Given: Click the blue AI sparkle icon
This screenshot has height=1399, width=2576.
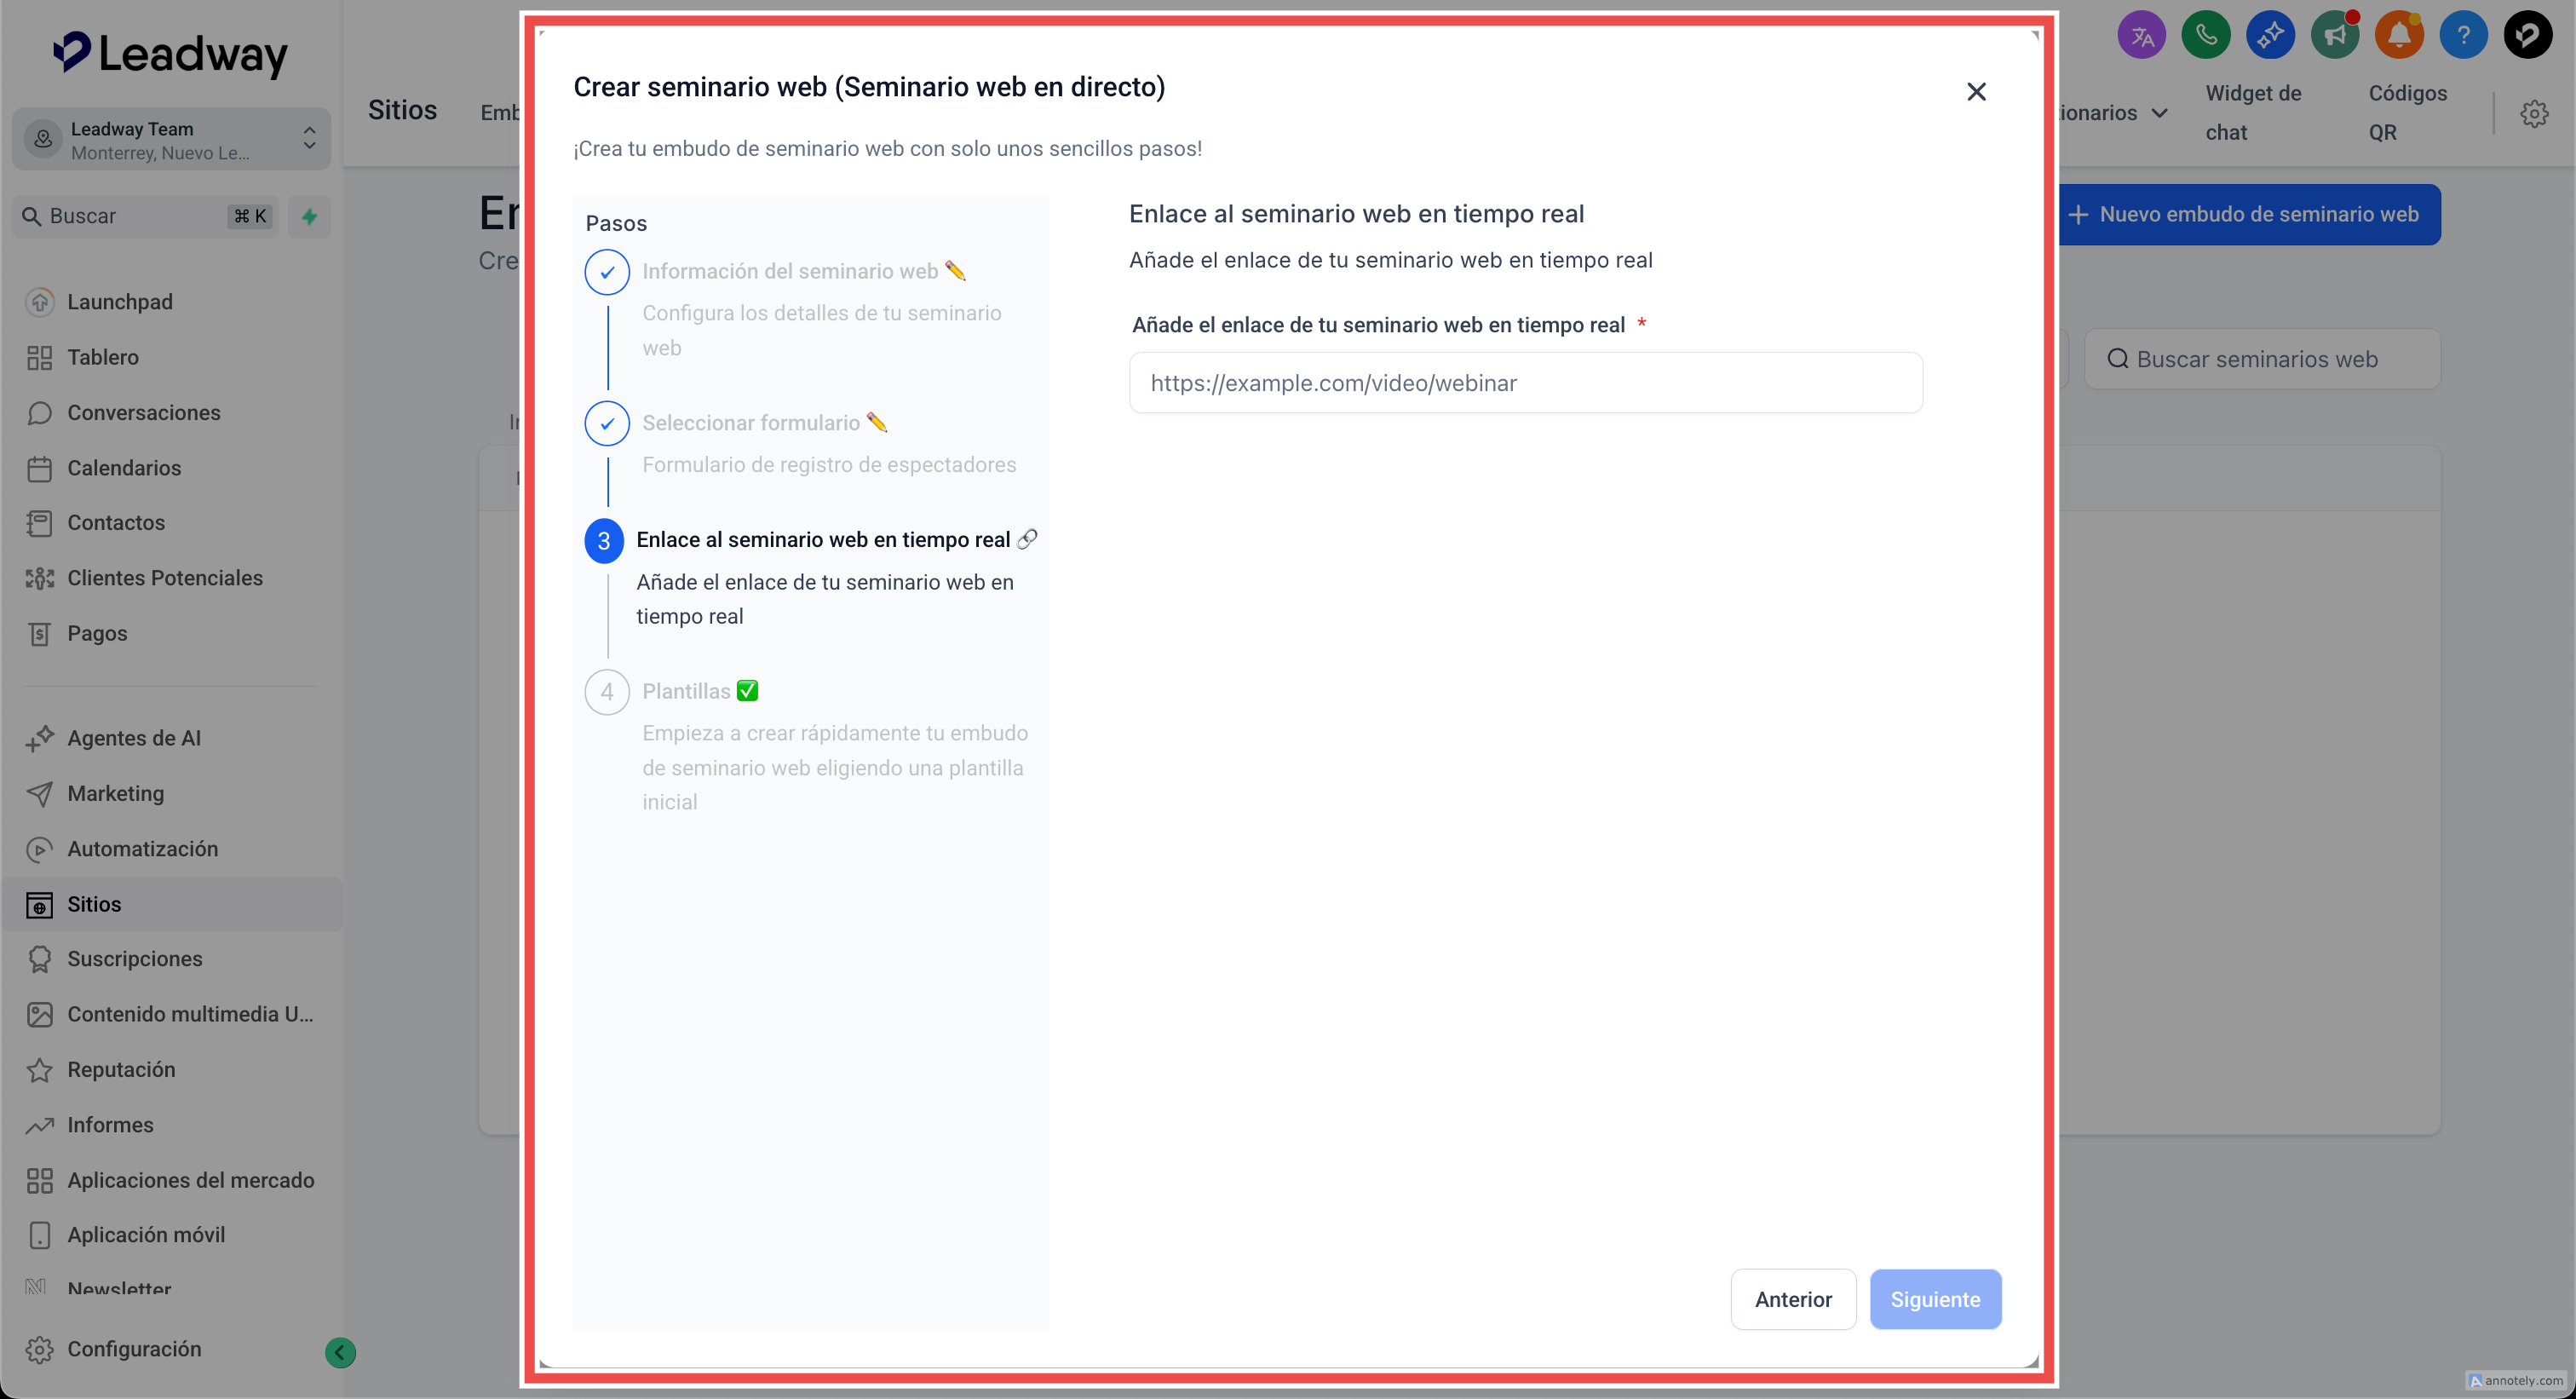Looking at the screenshot, I should [x=2269, y=36].
